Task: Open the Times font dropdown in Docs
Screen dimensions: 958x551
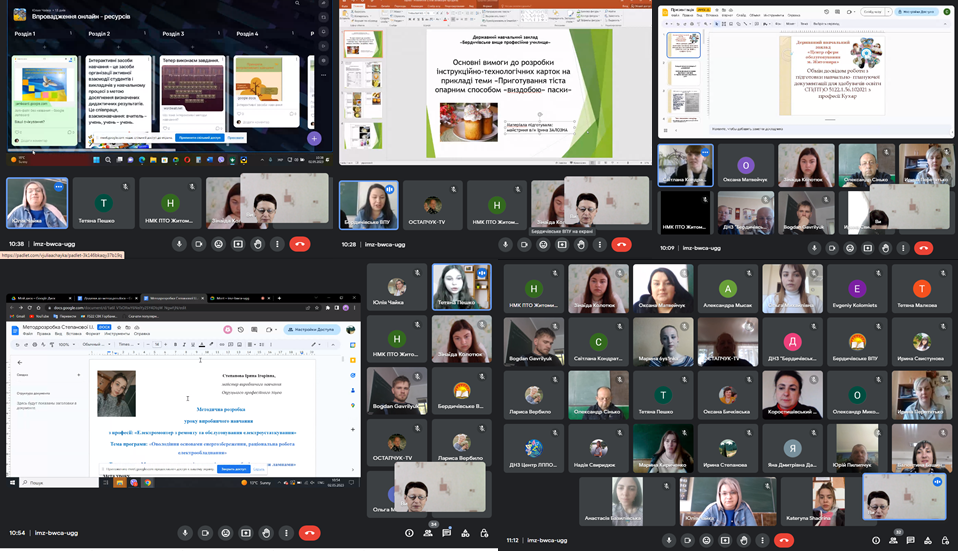Action: (127, 344)
